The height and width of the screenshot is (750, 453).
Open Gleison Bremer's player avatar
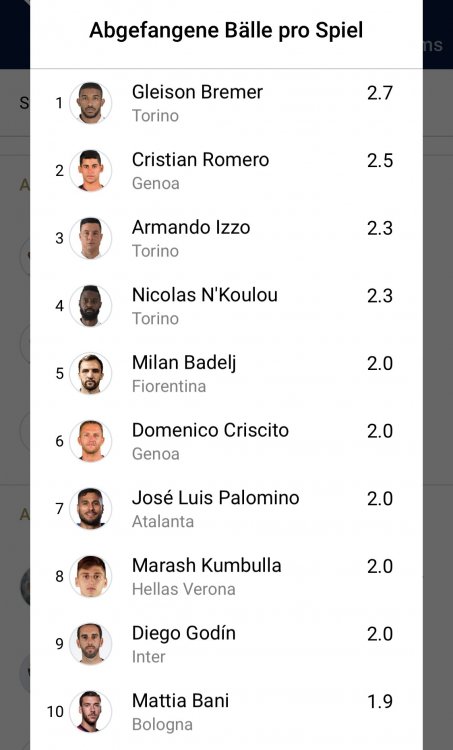90,103
